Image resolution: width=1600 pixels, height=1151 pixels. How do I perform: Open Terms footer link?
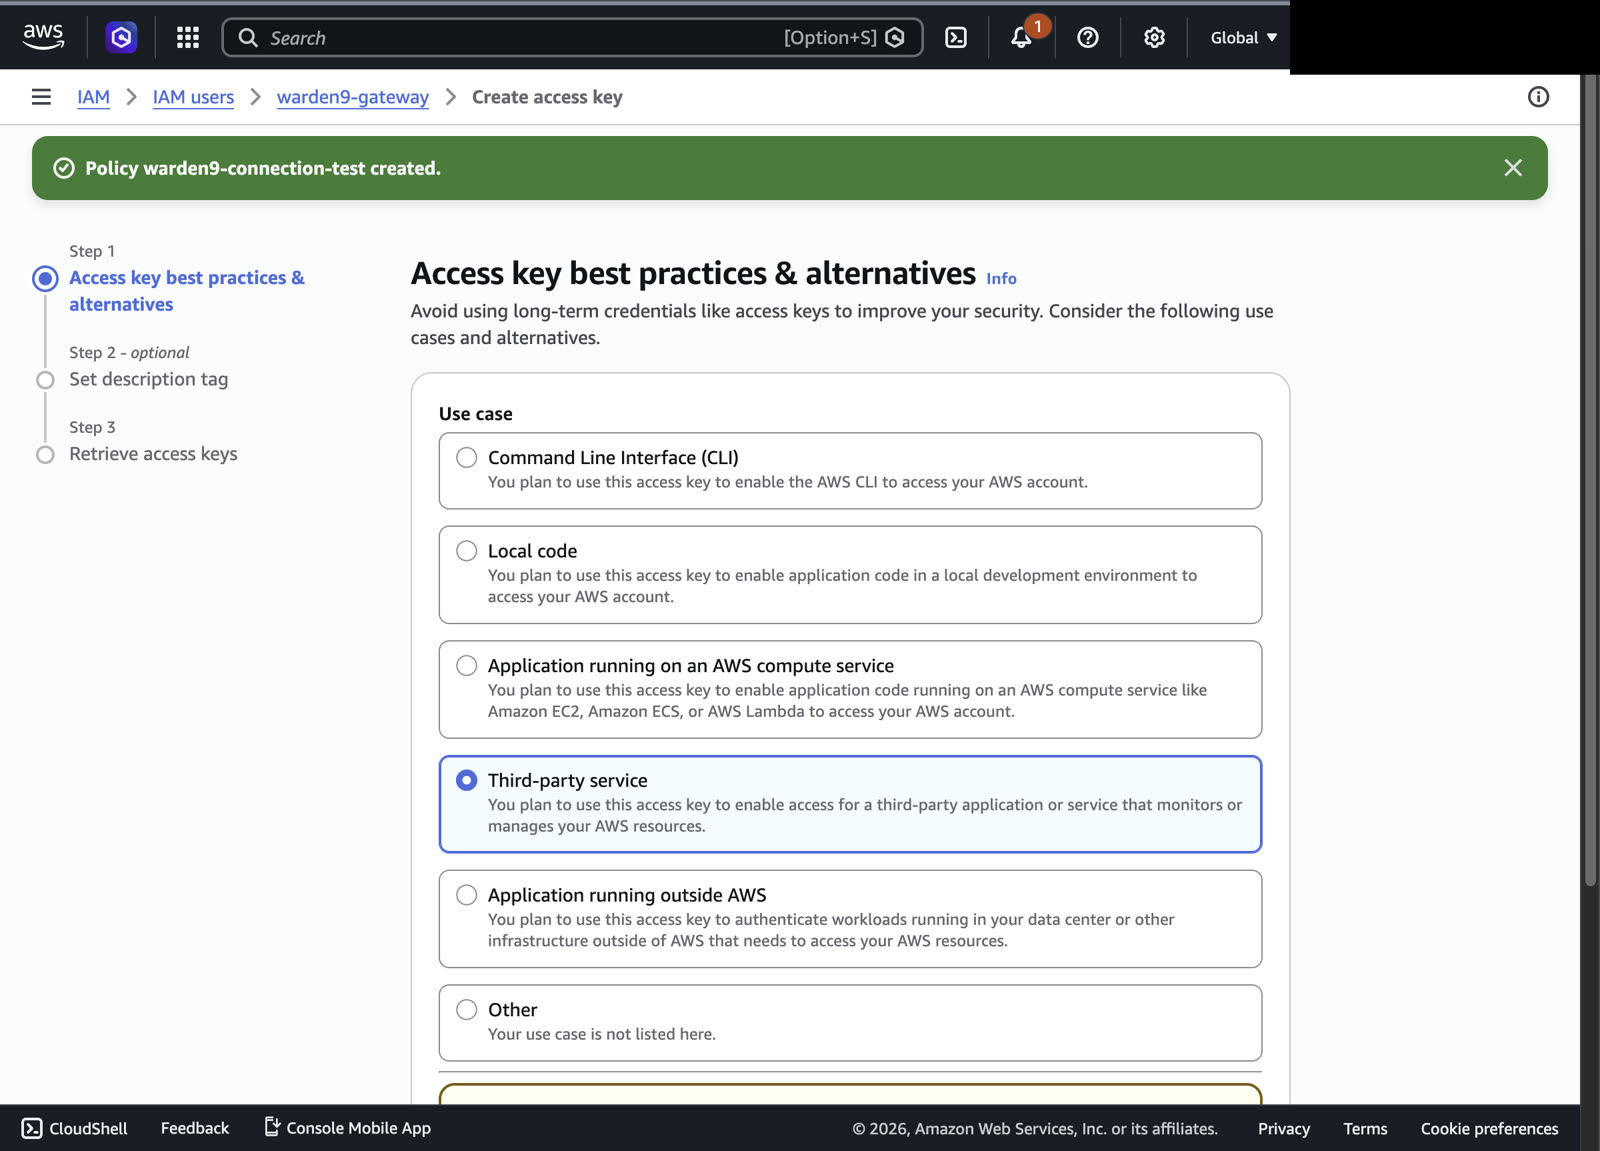click(1365, 1129)
